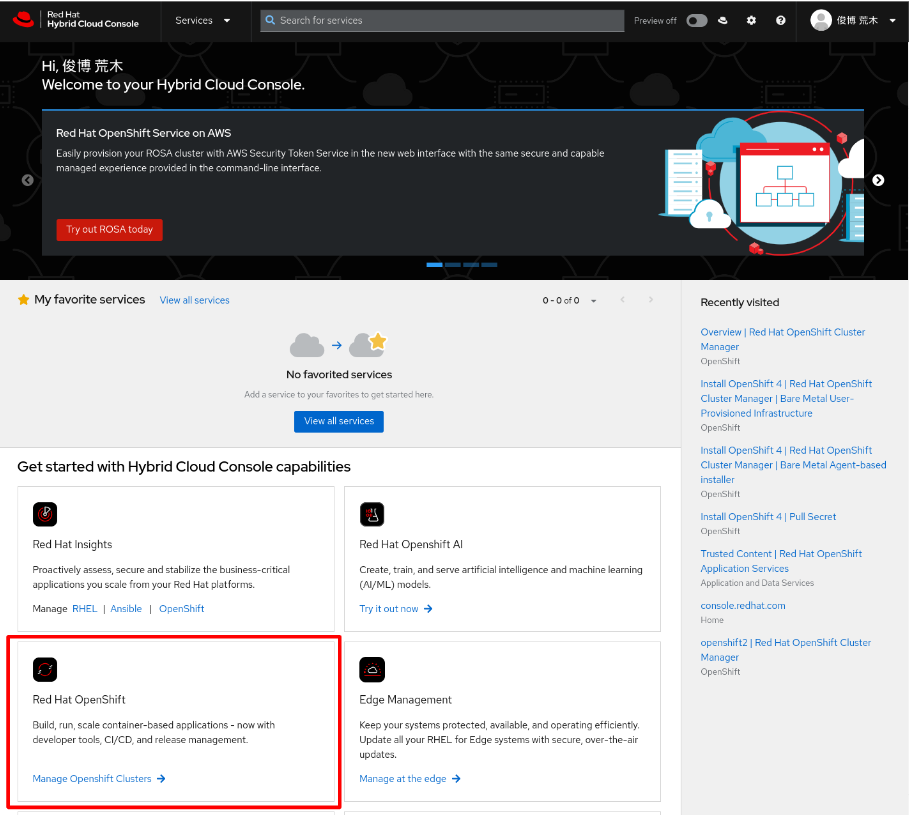909x815 pixels.
Task: Open the Services dropdown menu
Action: click(204, 20)
